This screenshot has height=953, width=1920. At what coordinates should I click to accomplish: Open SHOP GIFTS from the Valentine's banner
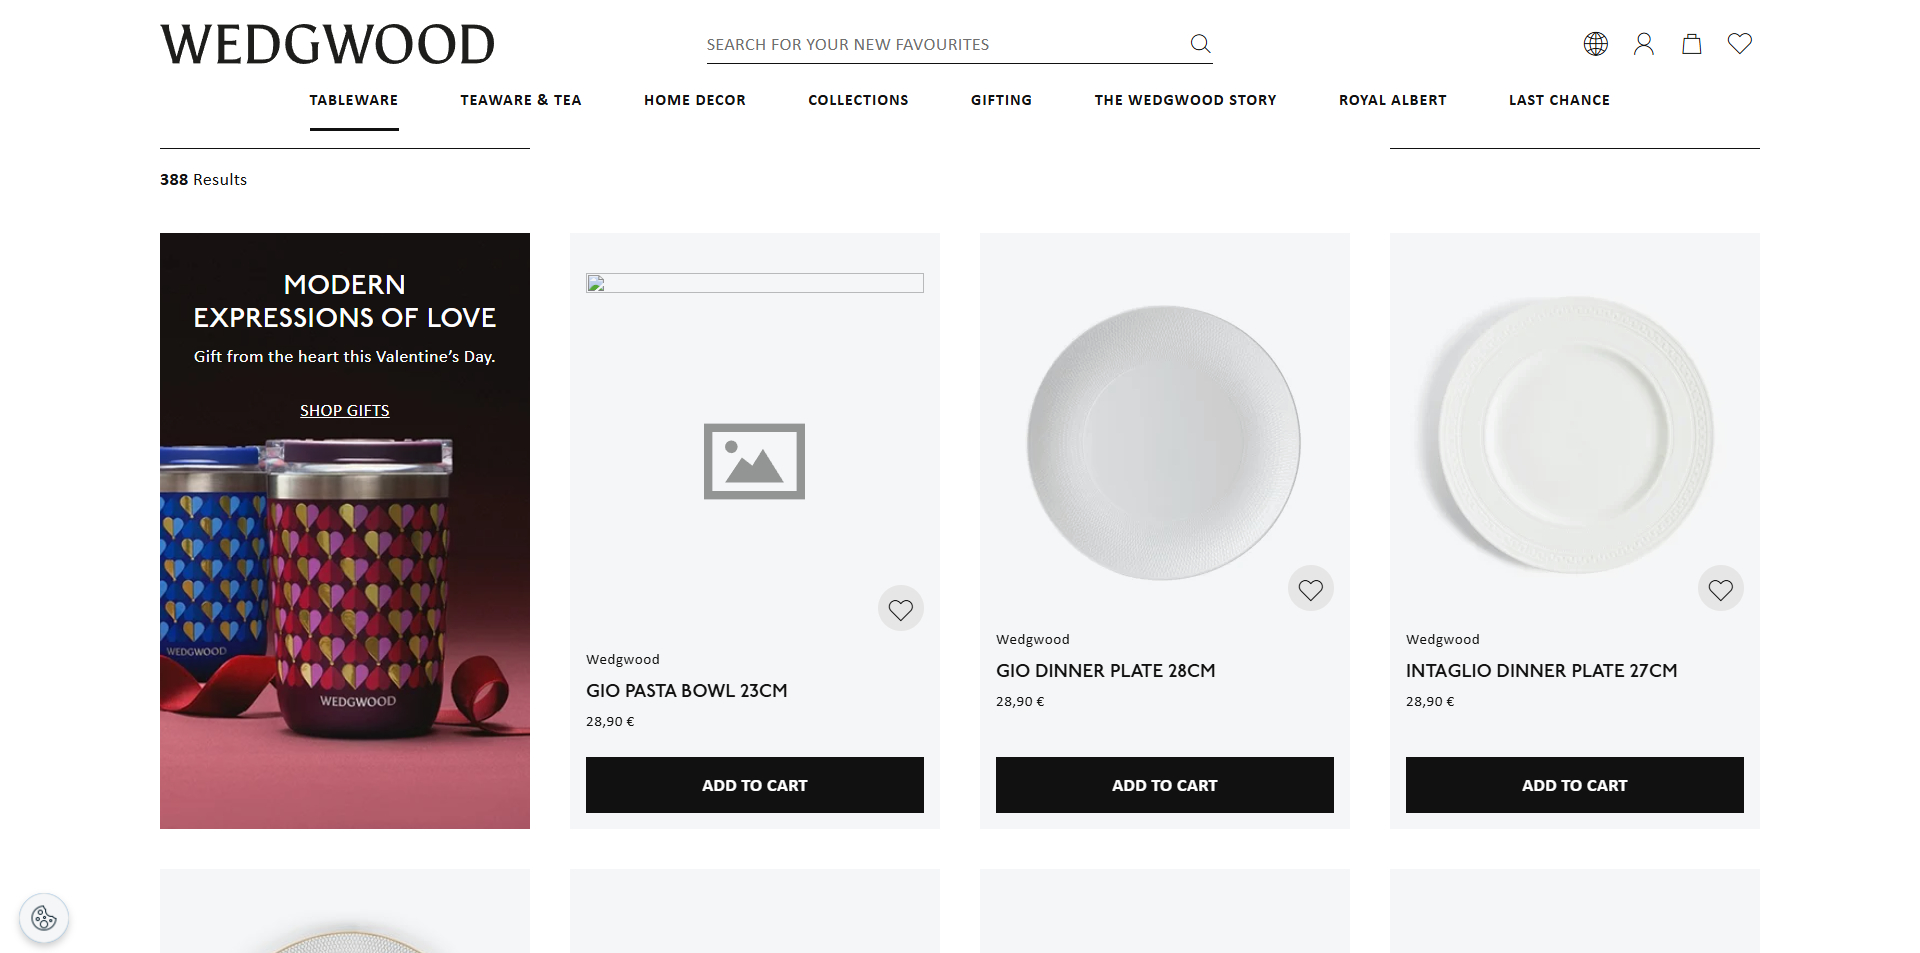click(344, 410)
